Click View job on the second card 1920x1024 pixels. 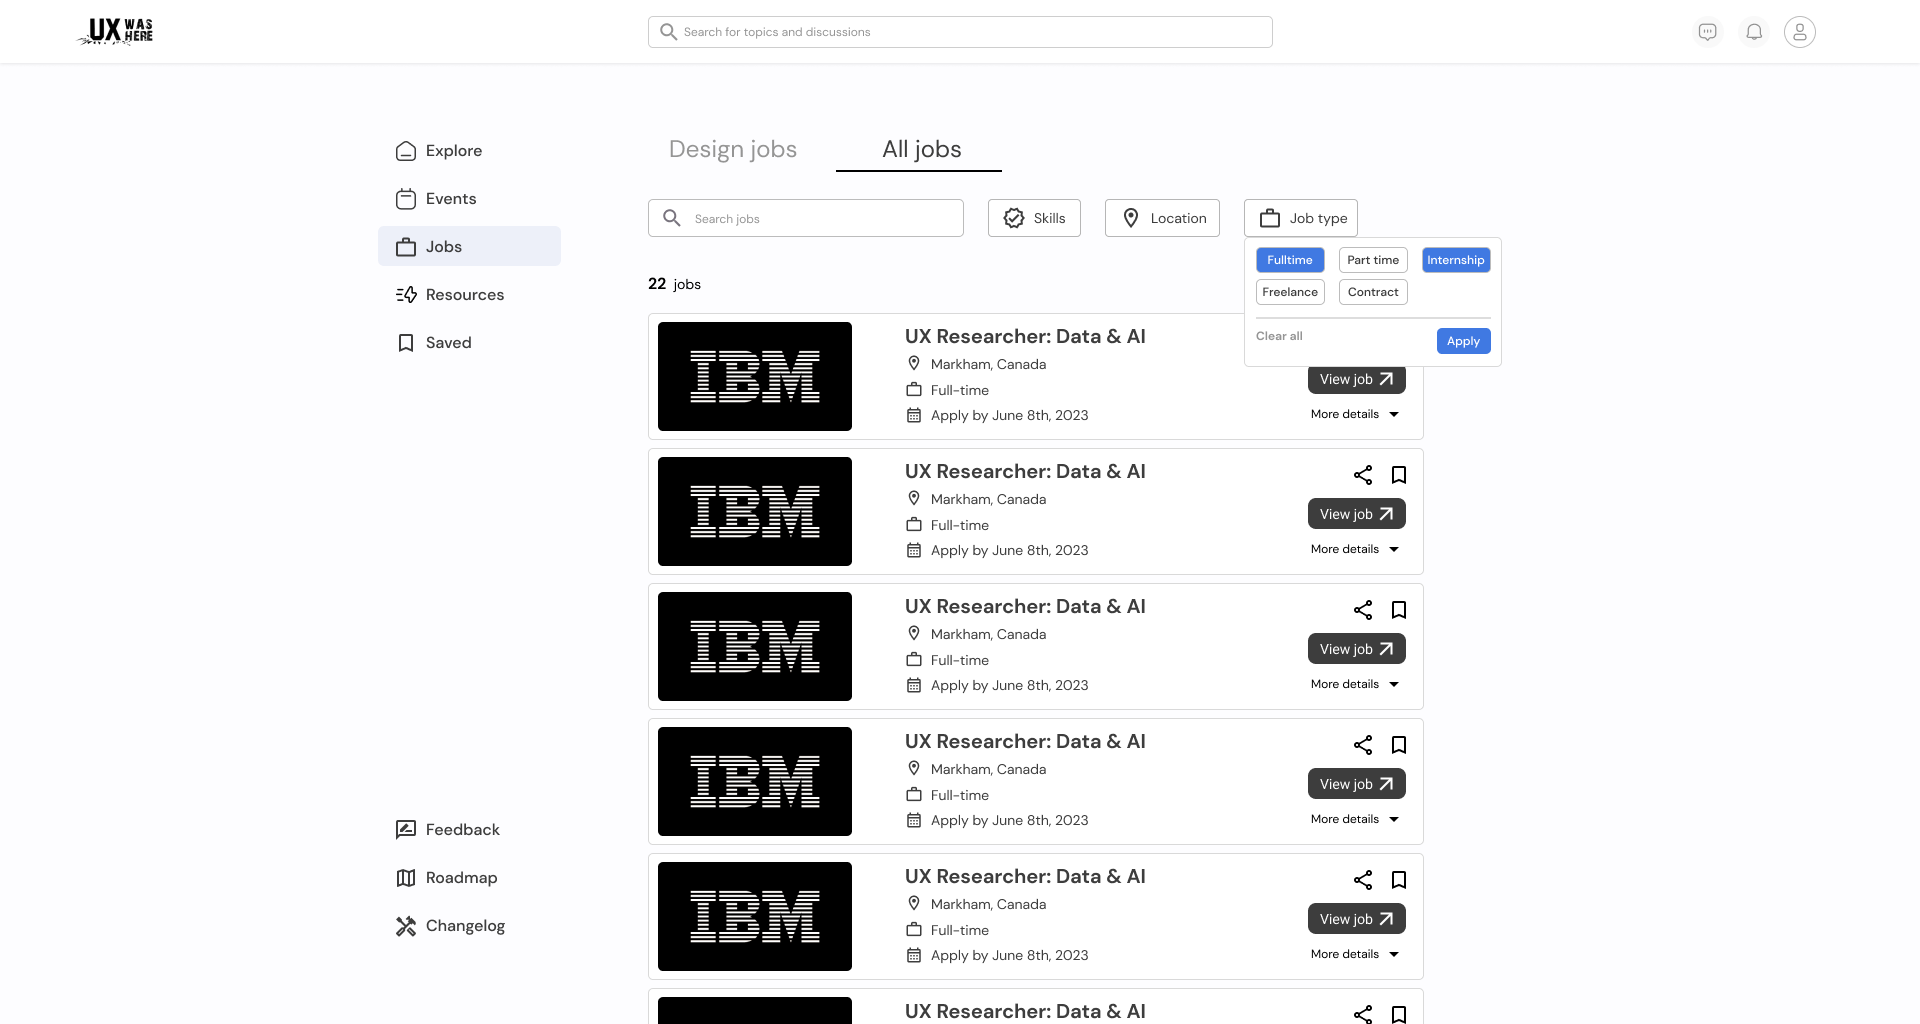click(1357, 514)
